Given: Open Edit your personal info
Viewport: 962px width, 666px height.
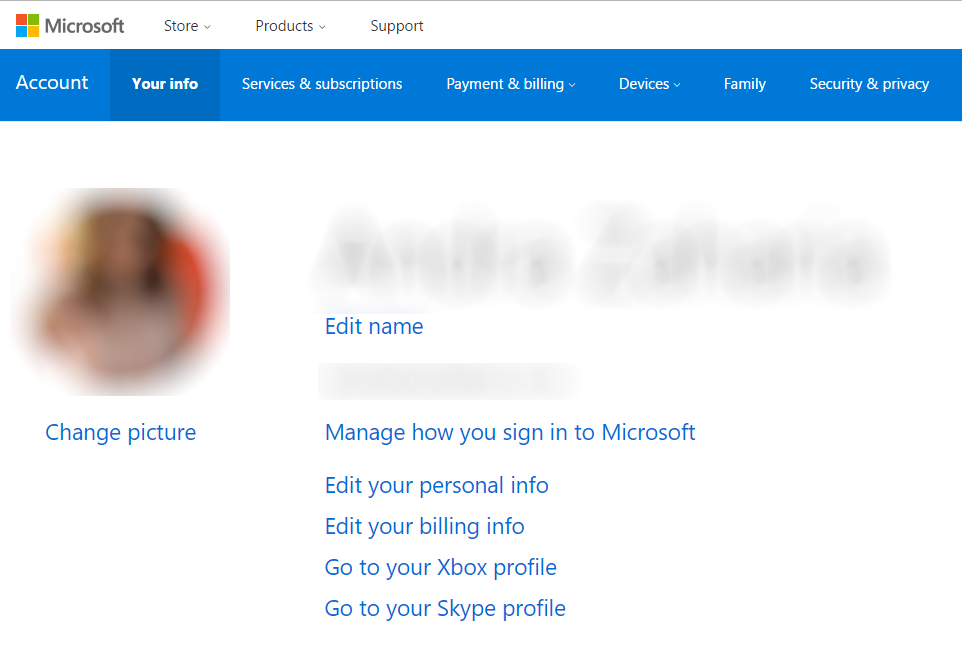Looking at the screenshot, I should (x=436, y=485).
